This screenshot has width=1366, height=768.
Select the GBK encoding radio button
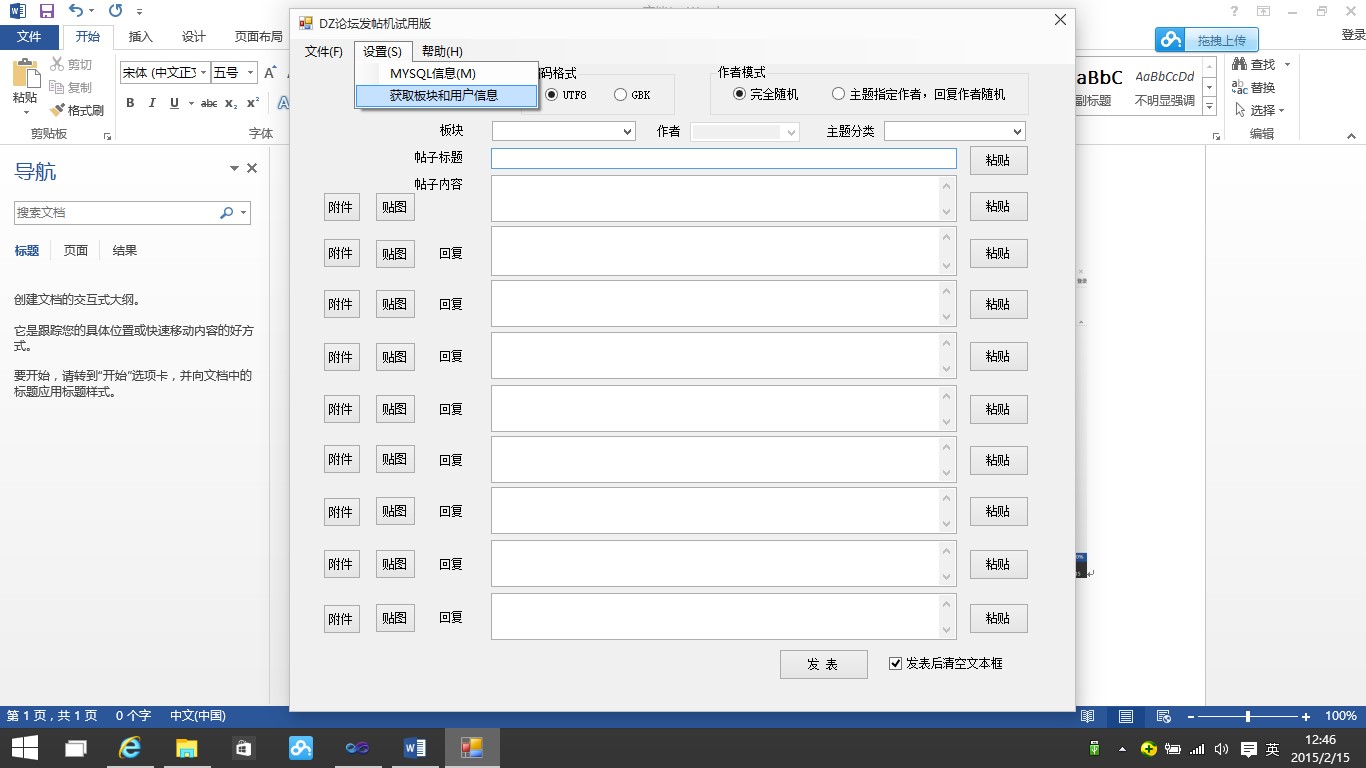pyautogui.click(x=621, y=95)
